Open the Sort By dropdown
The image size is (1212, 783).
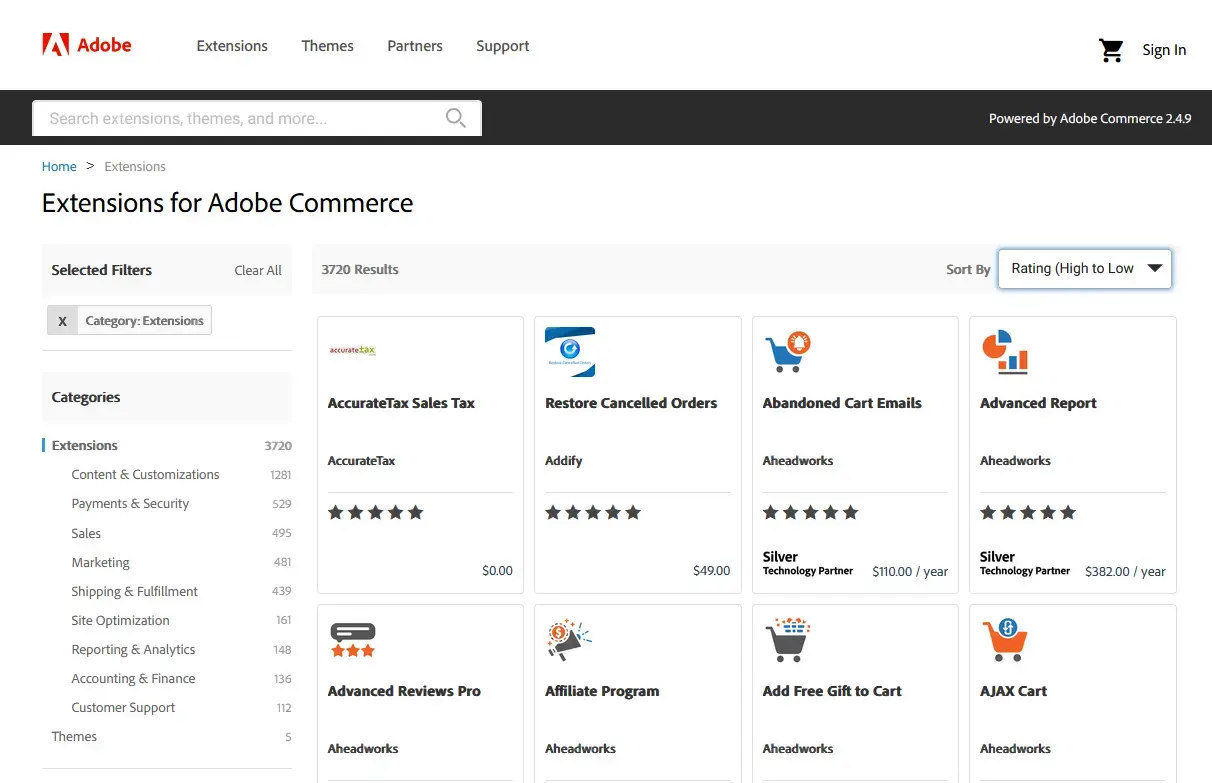pos(1084,269)
